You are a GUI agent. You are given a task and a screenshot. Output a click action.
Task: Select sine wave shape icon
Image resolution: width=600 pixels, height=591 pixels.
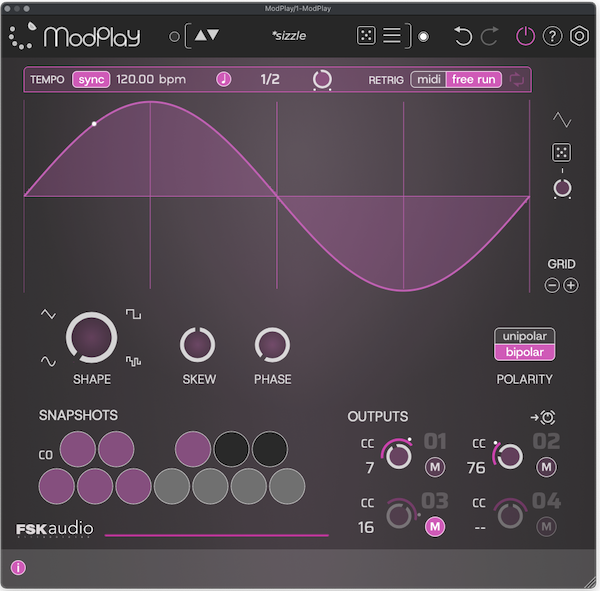point(48,361)
